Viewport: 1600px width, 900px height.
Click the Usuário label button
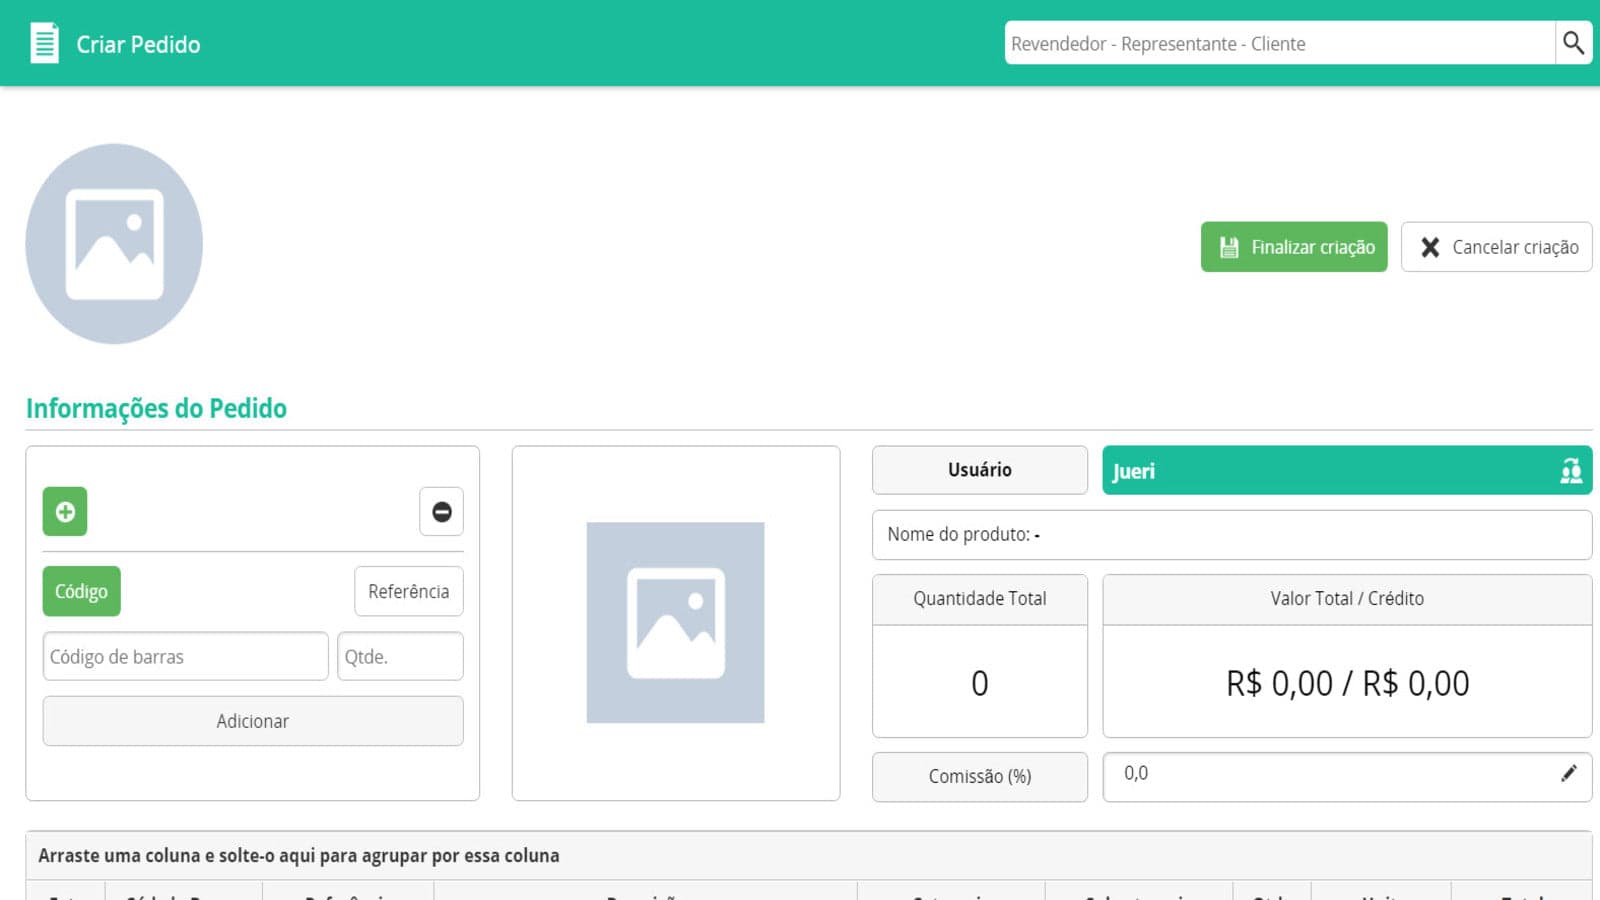pyautogui.click(x=980, y=470)
